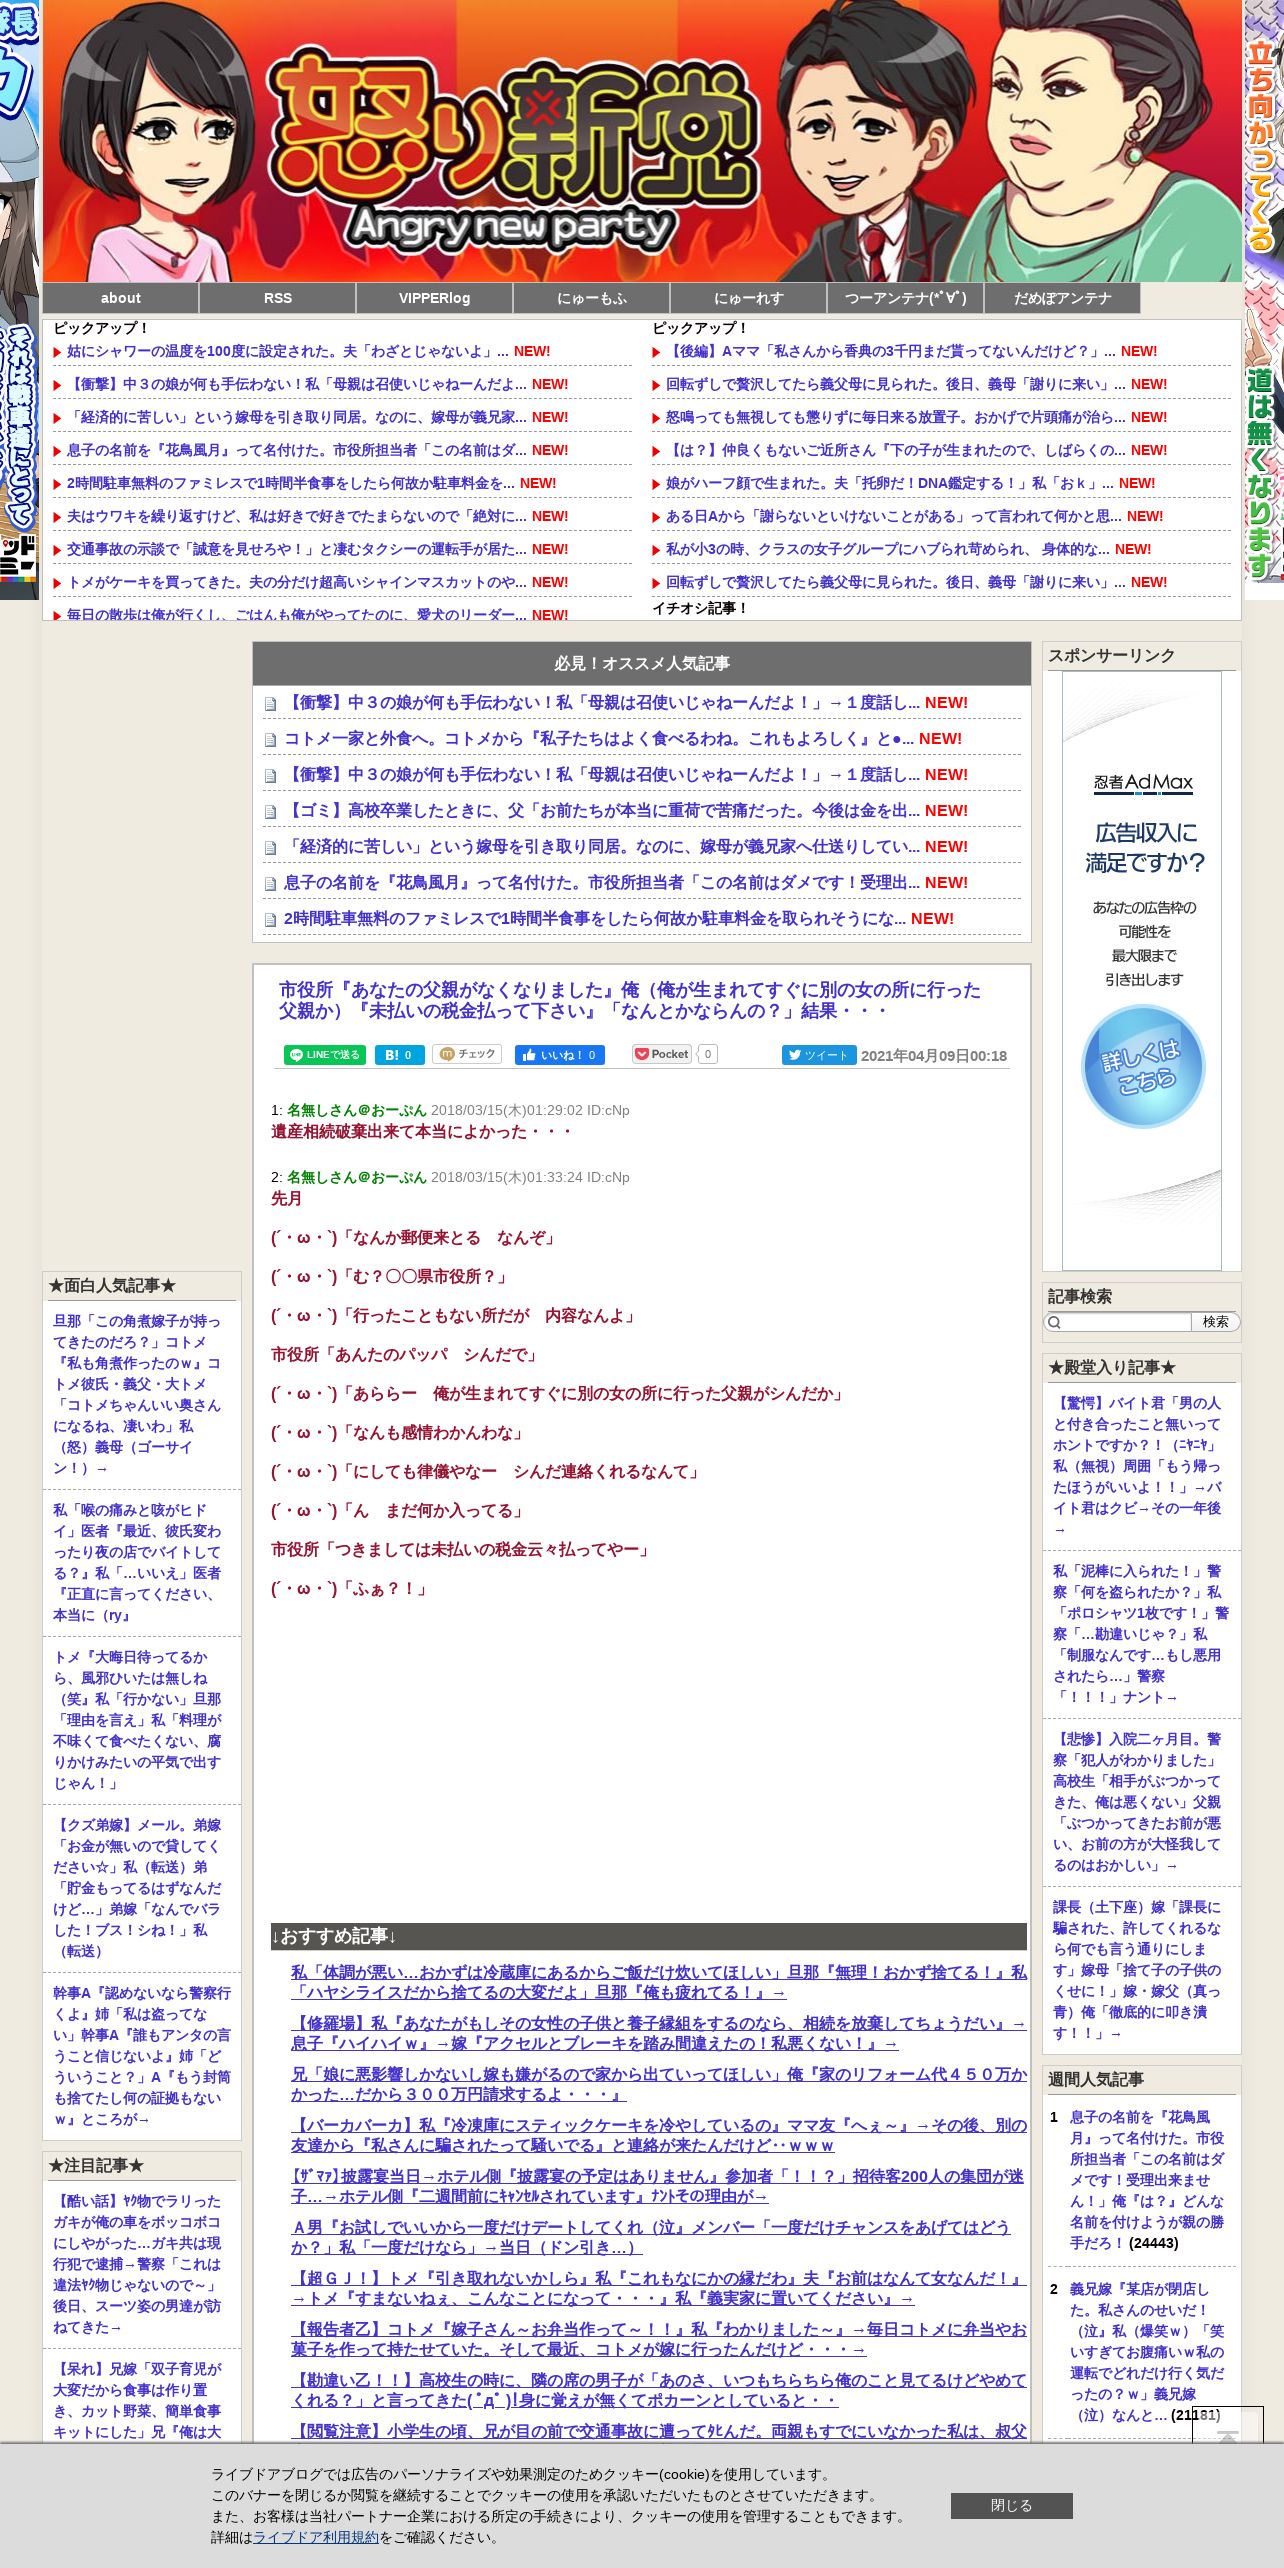Open pickup link 交通事故の示談で「誠意を見せろや！」

(297, 549)
